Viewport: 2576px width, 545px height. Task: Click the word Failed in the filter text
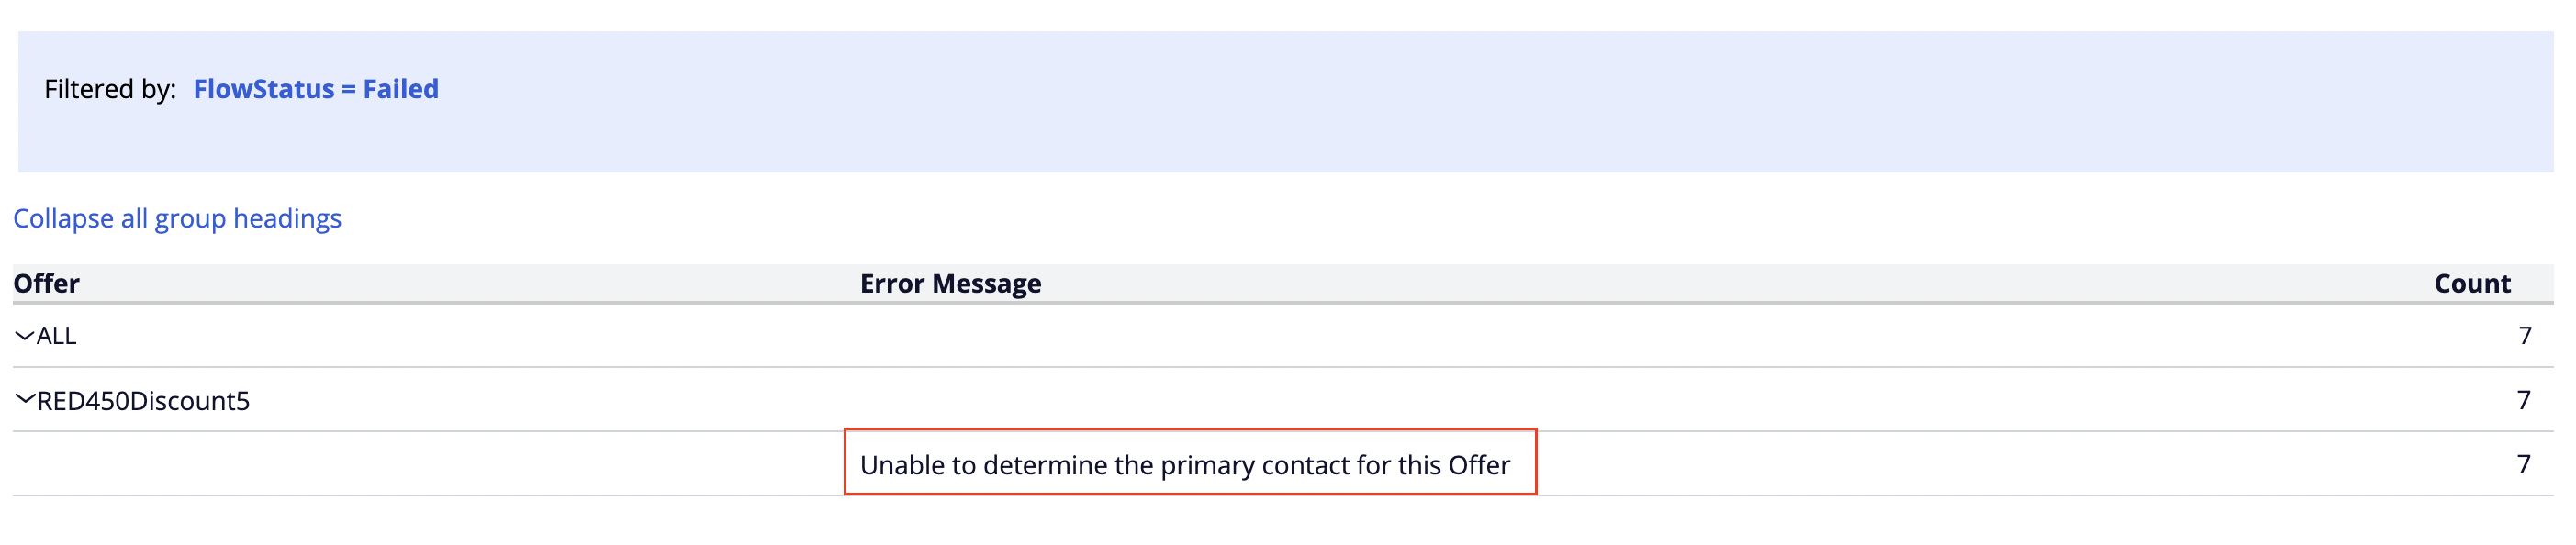tap(401, 89)
